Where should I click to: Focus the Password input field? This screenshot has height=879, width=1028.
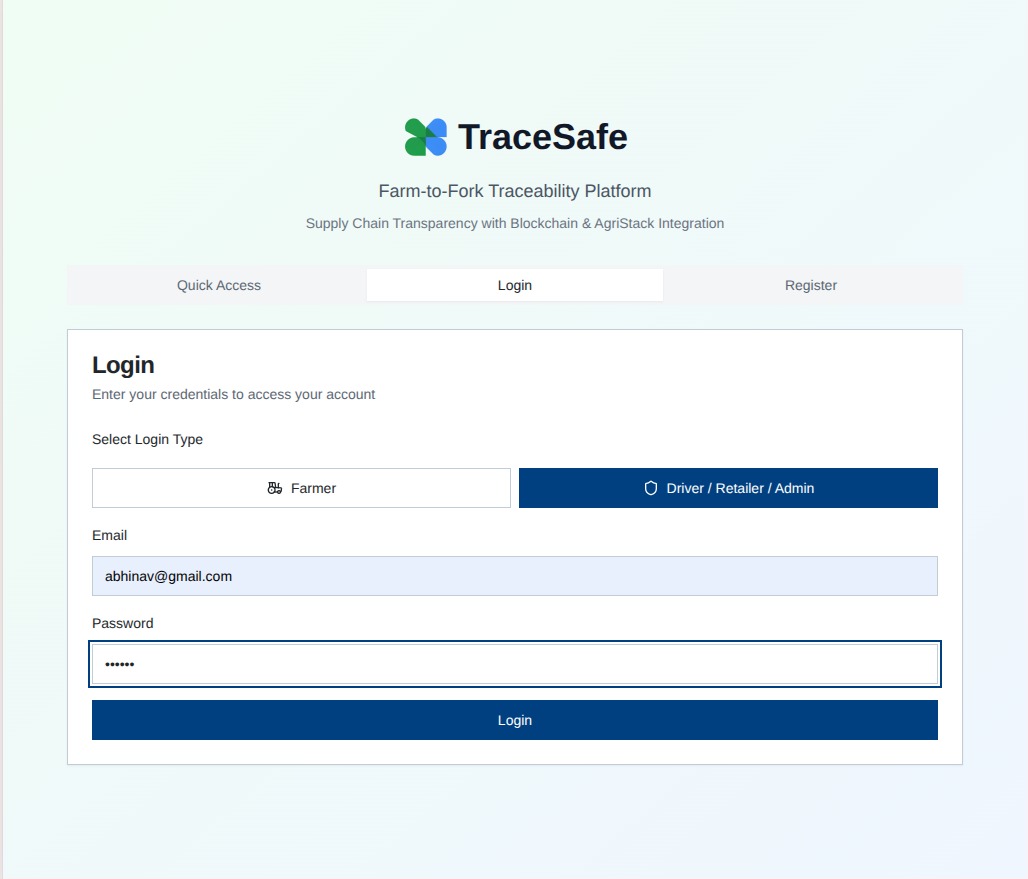[515, 664]
